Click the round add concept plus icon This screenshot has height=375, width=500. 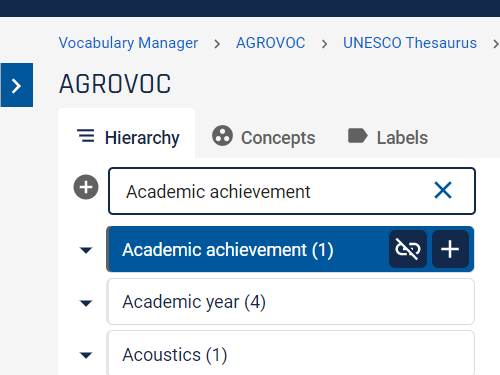click(x=86, y=187)
